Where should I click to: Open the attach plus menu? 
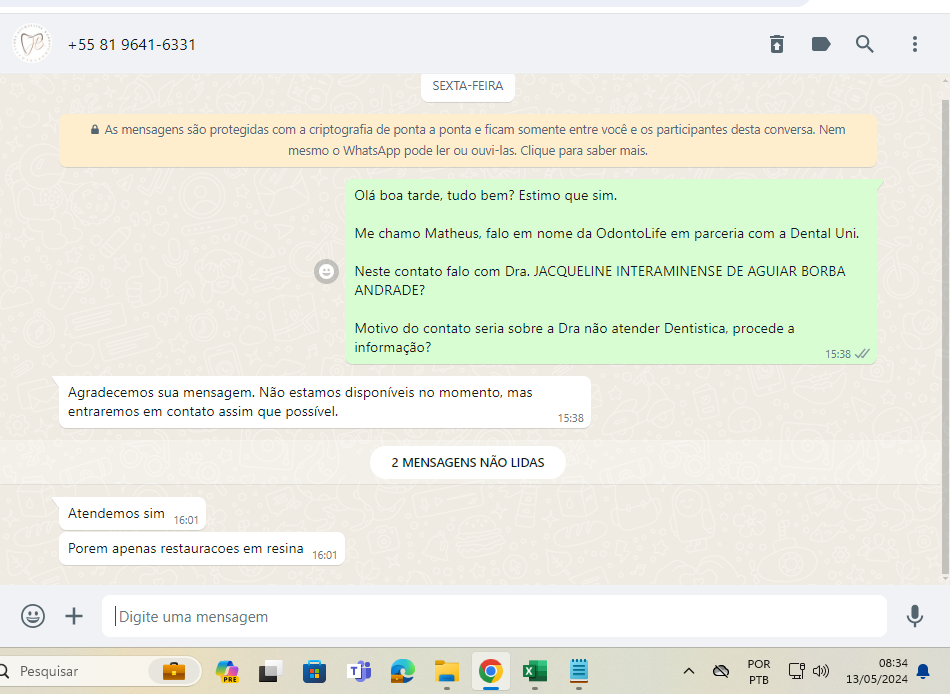point(74,616)
